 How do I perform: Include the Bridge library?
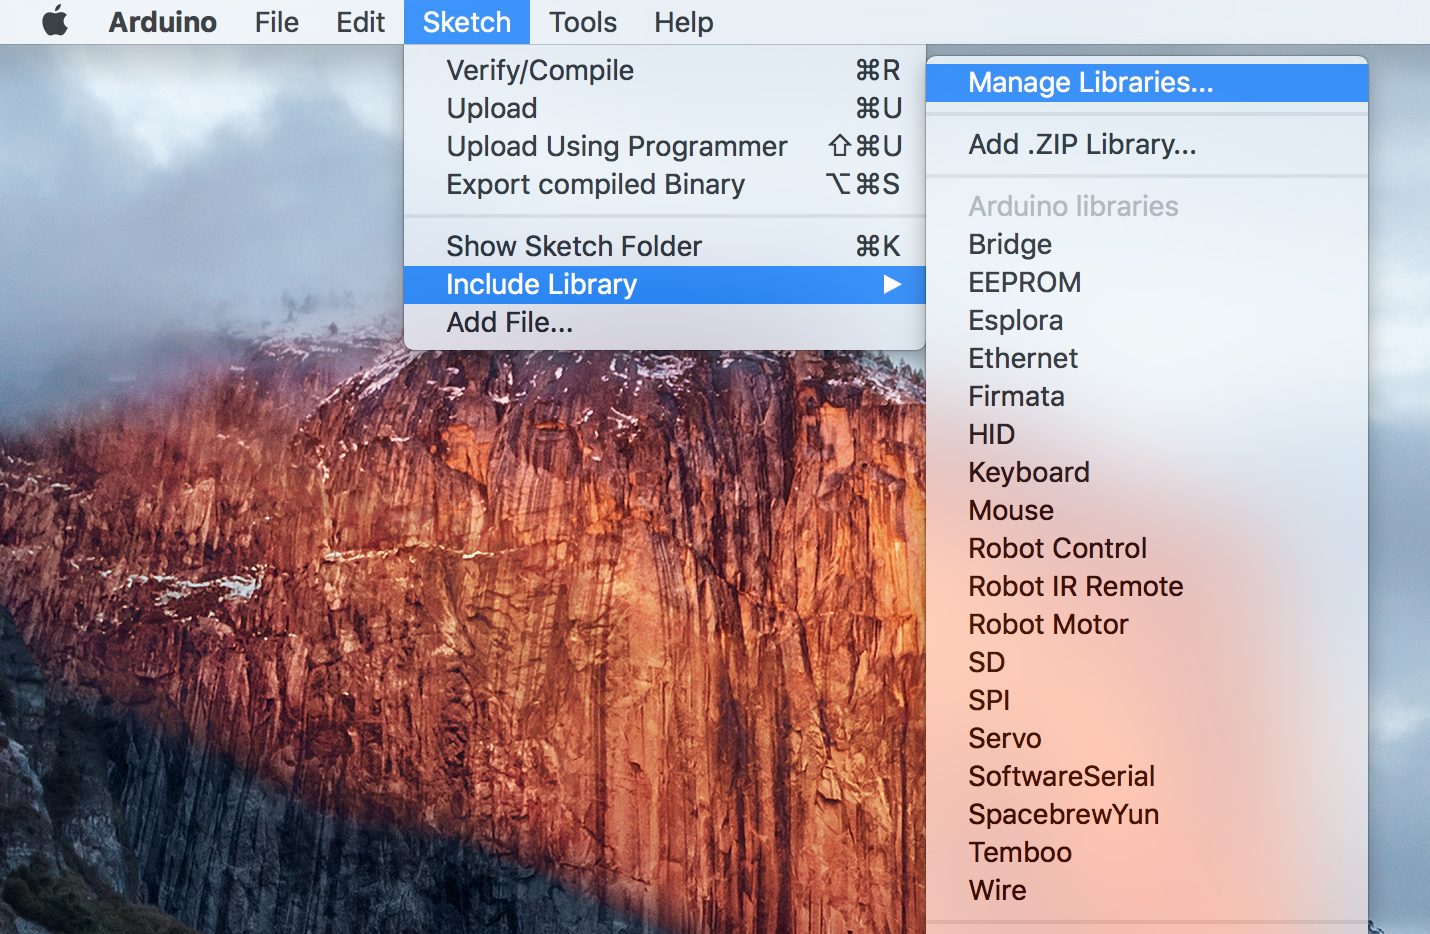[x=1147, y=244]
